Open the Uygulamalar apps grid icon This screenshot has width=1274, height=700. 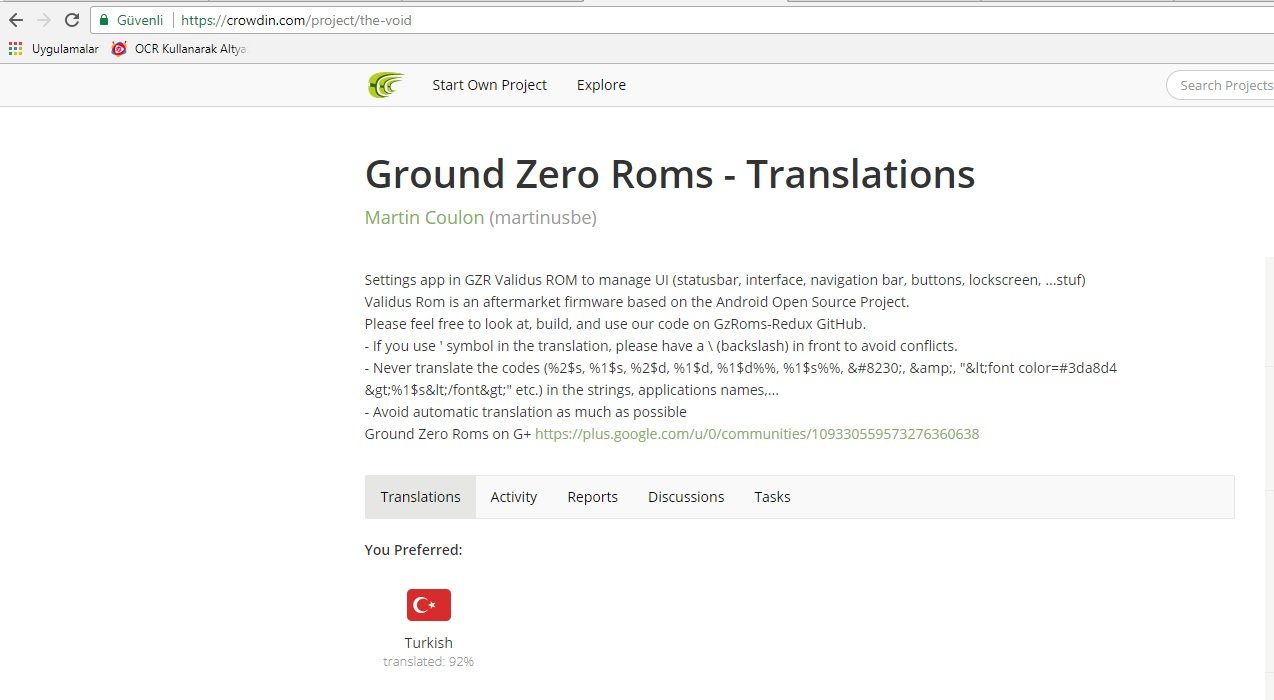pos(15,48)
